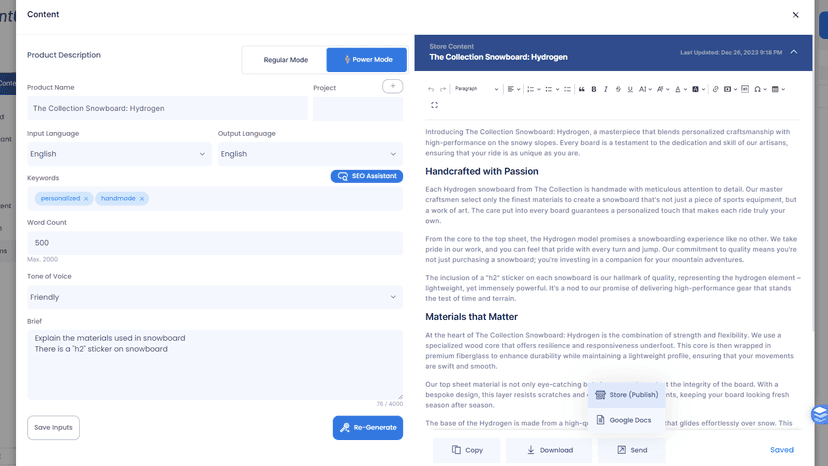Click the Project input field
Viewport: 828px width, 466px height.
point(357,108)
